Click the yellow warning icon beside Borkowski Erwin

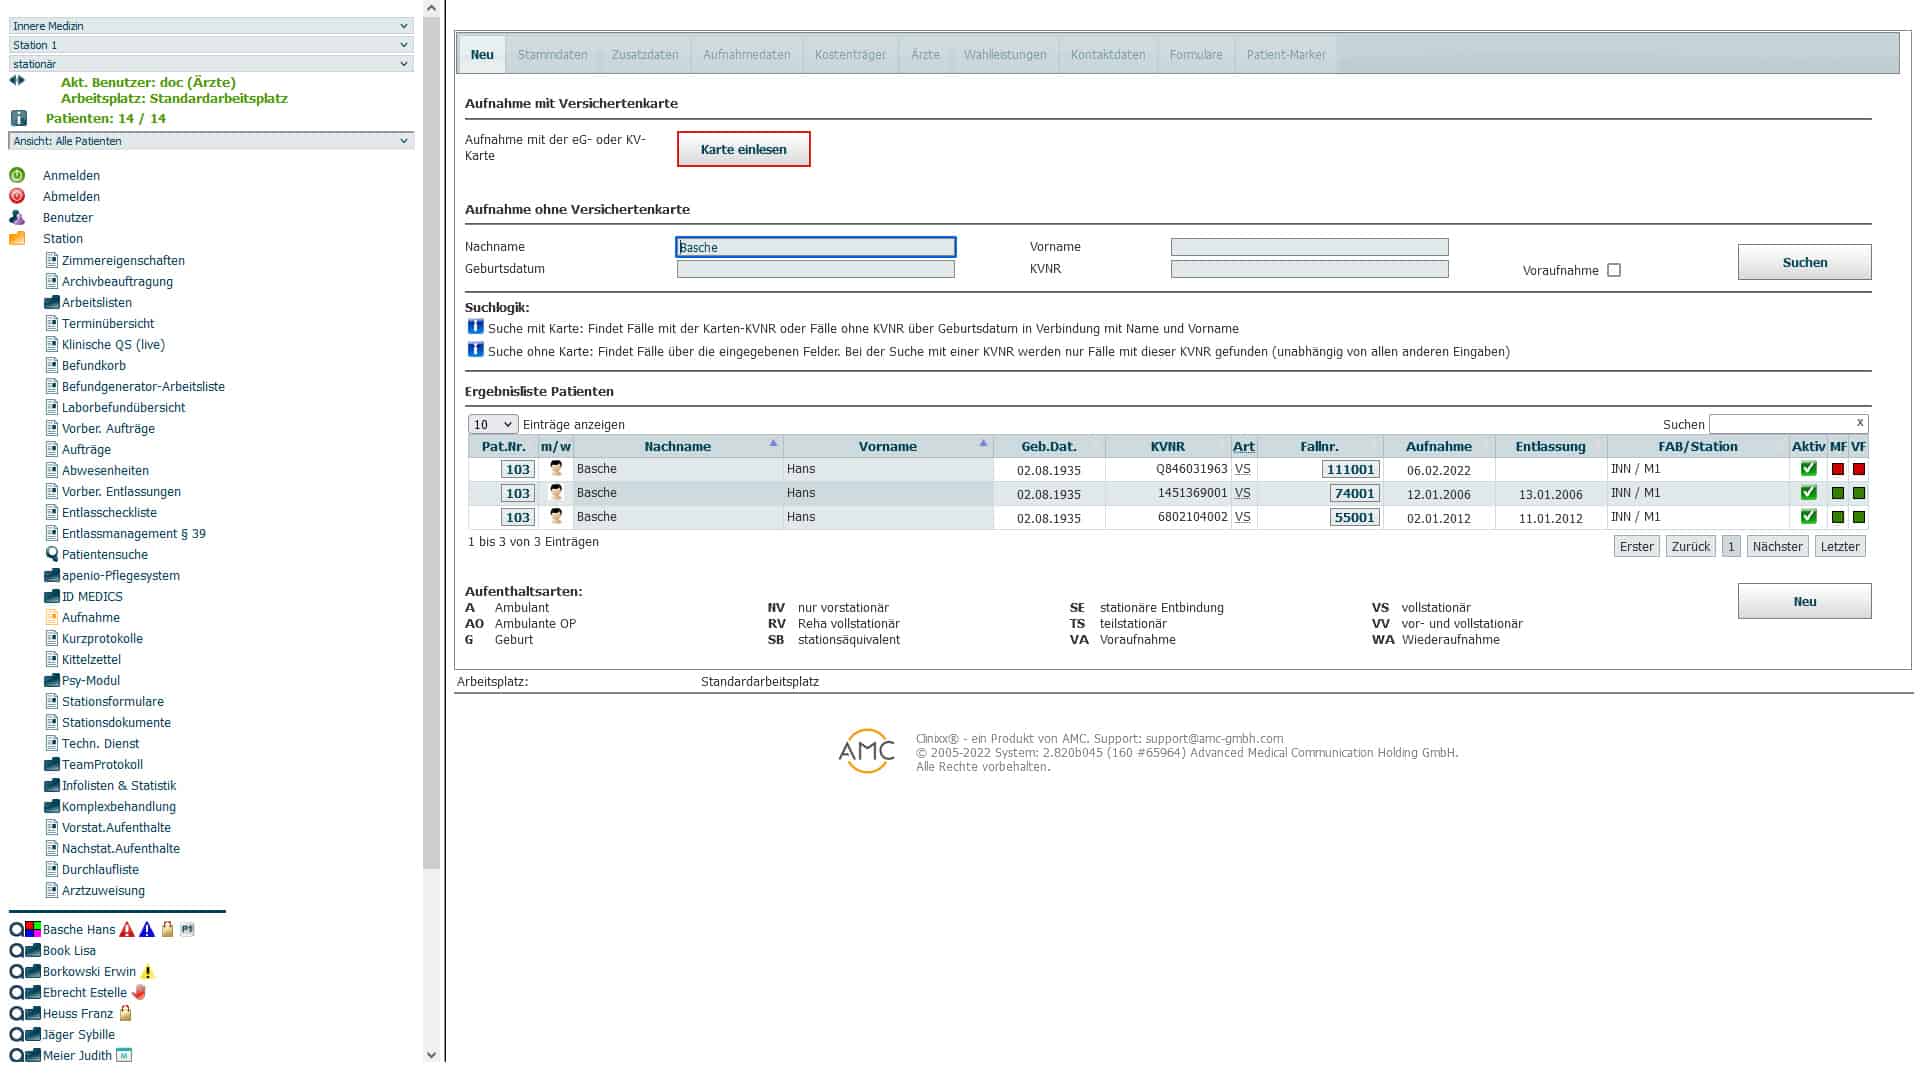tap(148, 972)
